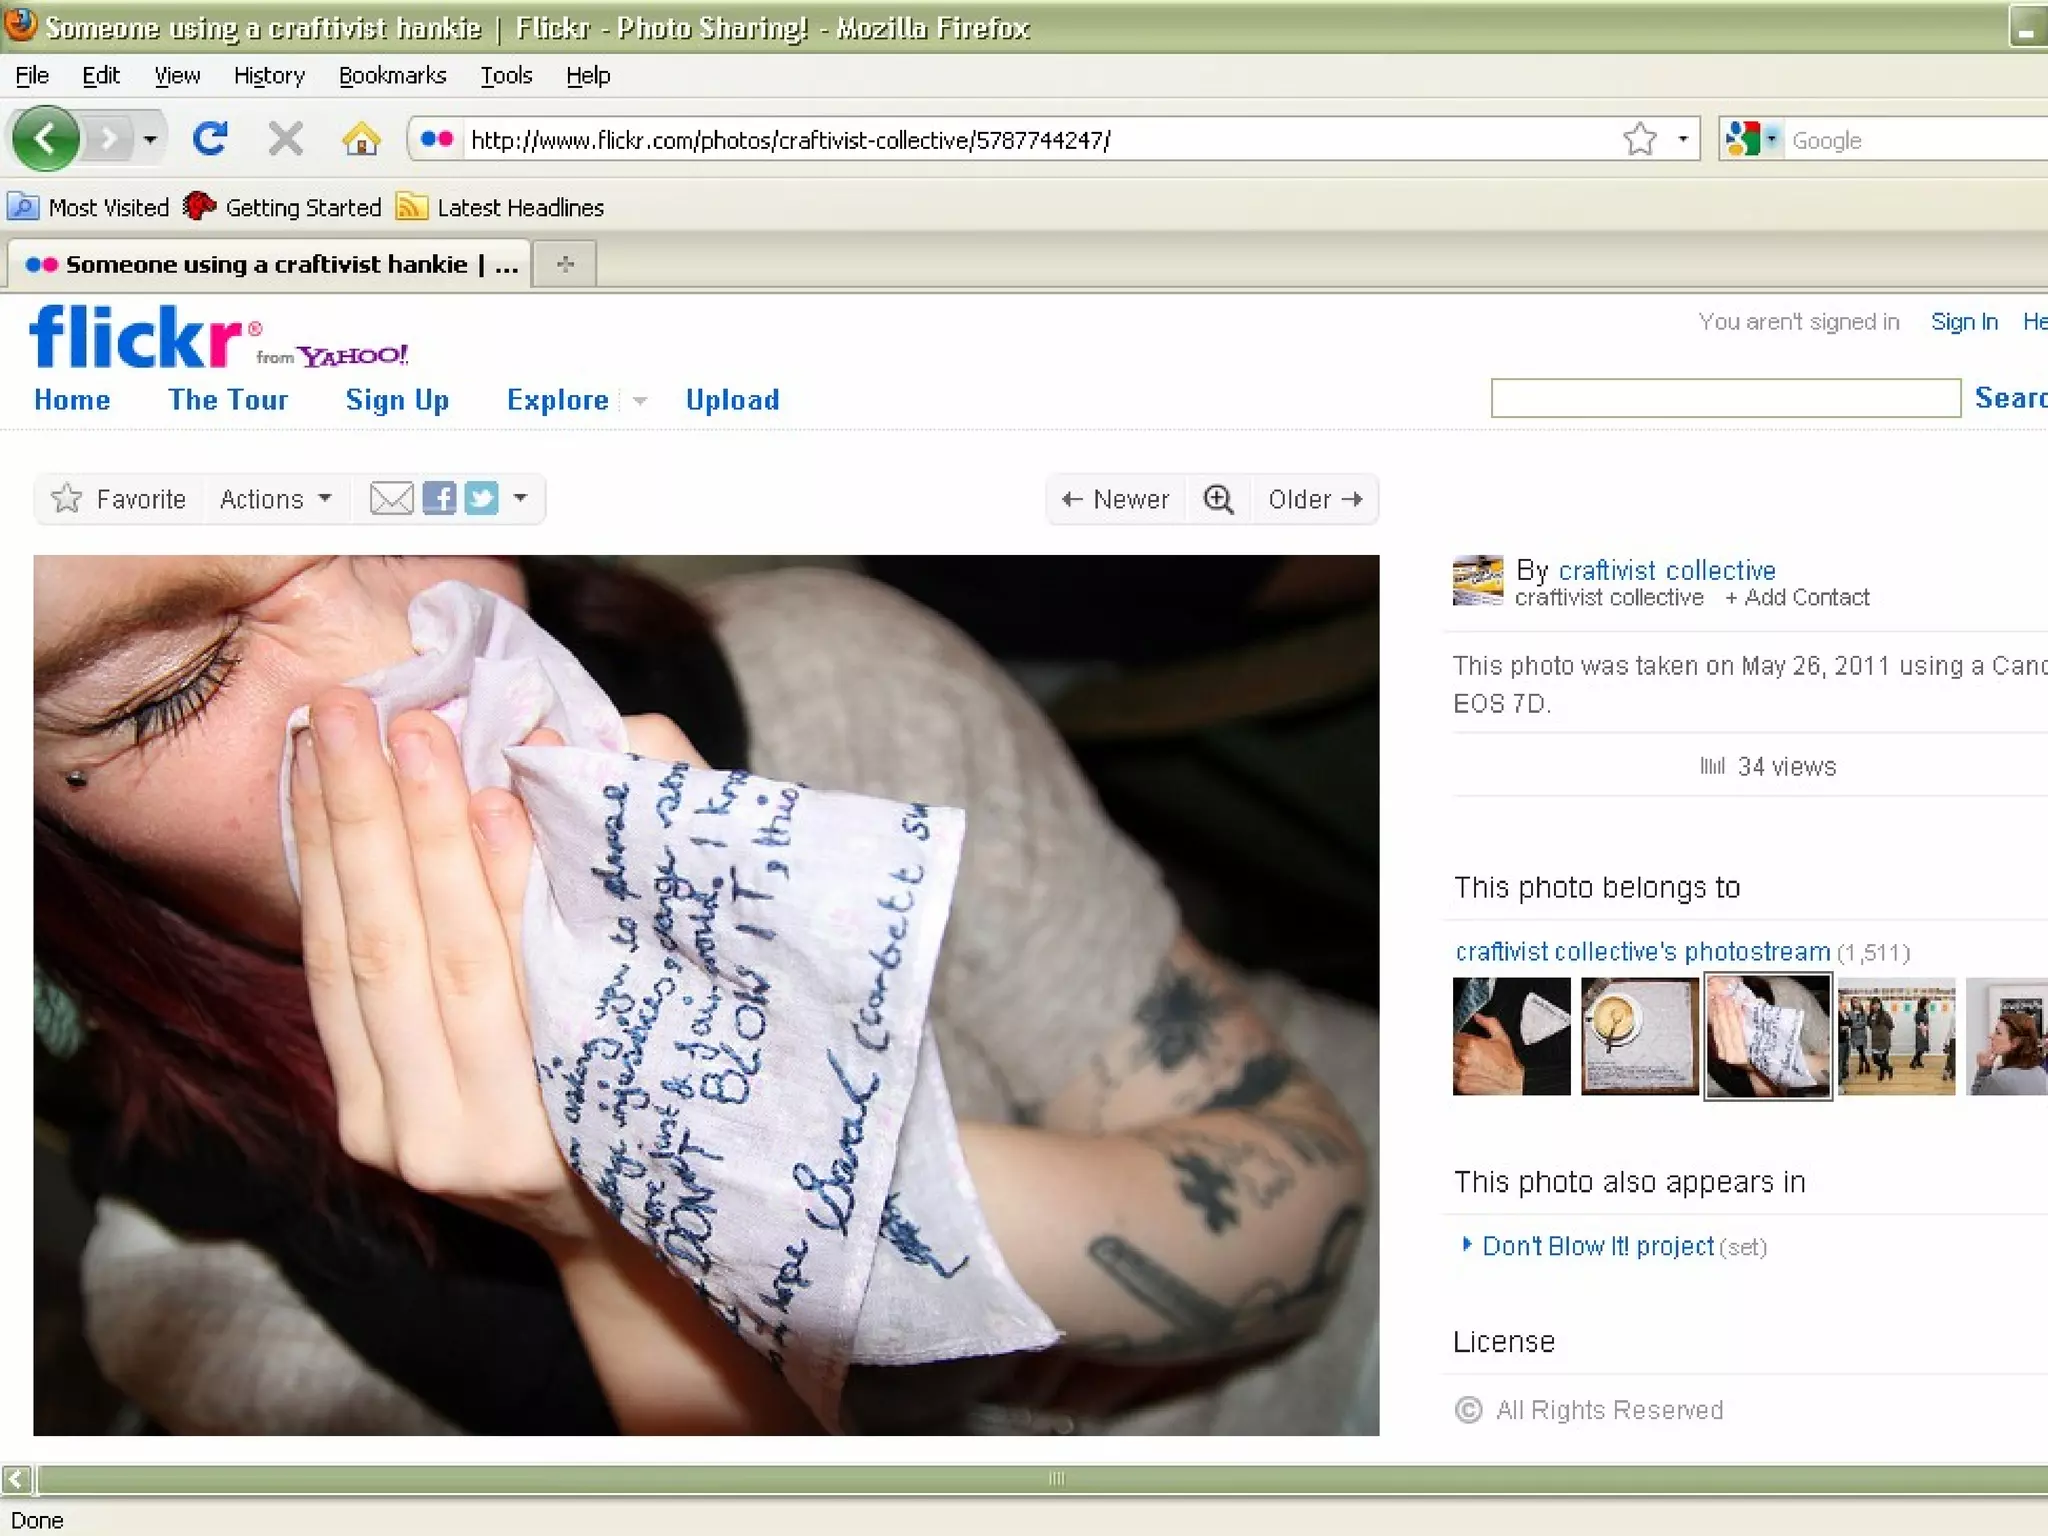Toggle the Favorite star on the photo

coord(67,498)
